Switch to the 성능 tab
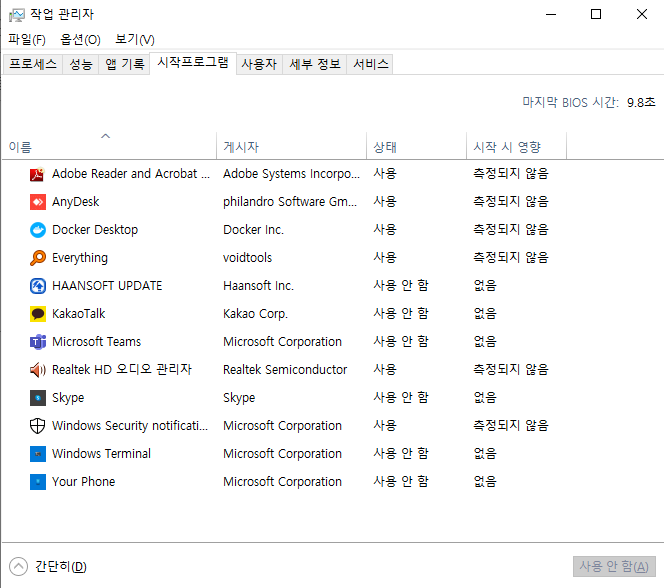This screenshot has width=664, height=588. tap(80, 64)
